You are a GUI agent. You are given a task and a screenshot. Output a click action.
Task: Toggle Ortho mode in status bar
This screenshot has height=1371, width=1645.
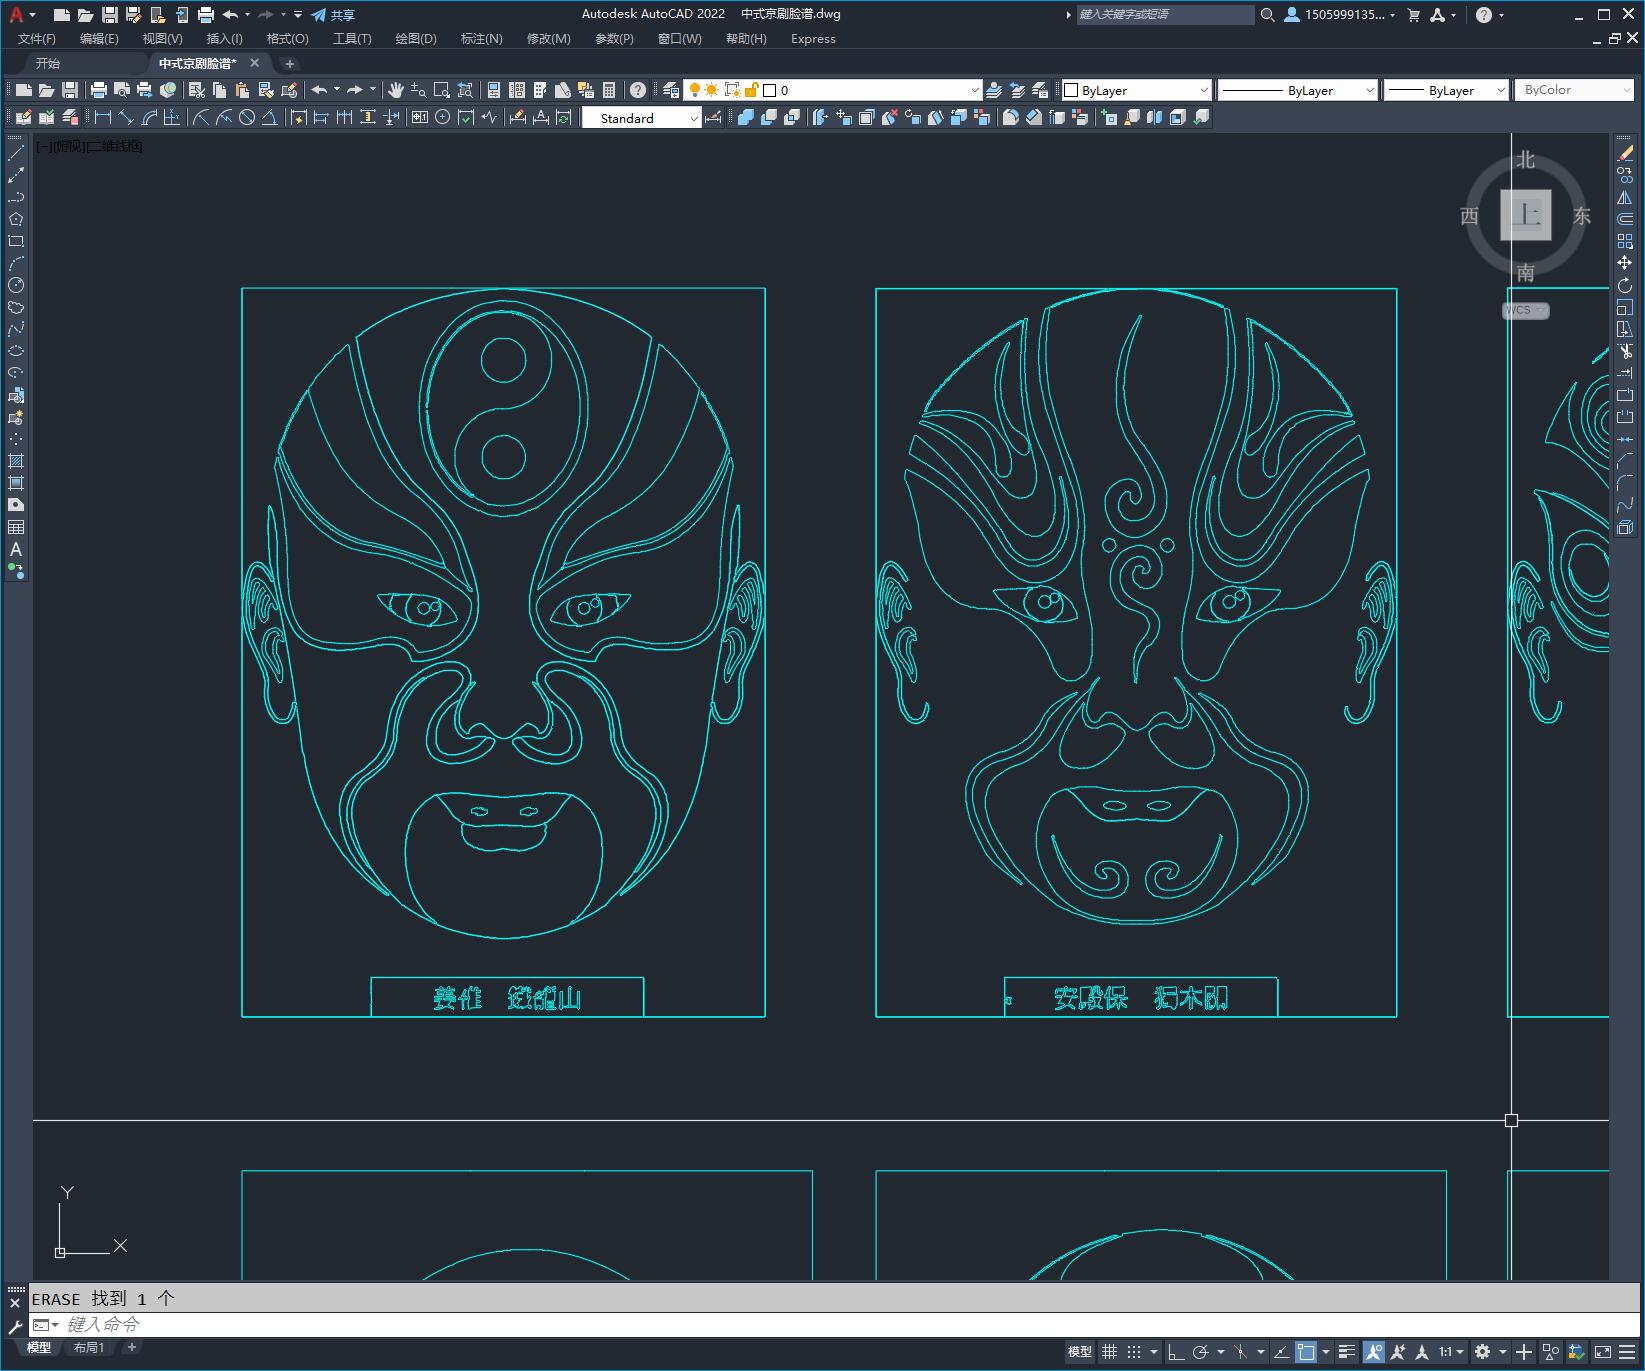(1176, 1352)
